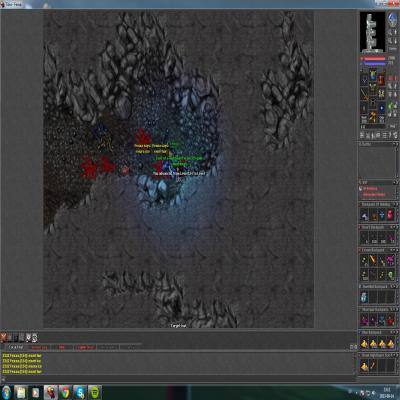Screen dimensions: 400x400
Task: Open the equipped red backpack slot
Action: click(x=381, y=79)
